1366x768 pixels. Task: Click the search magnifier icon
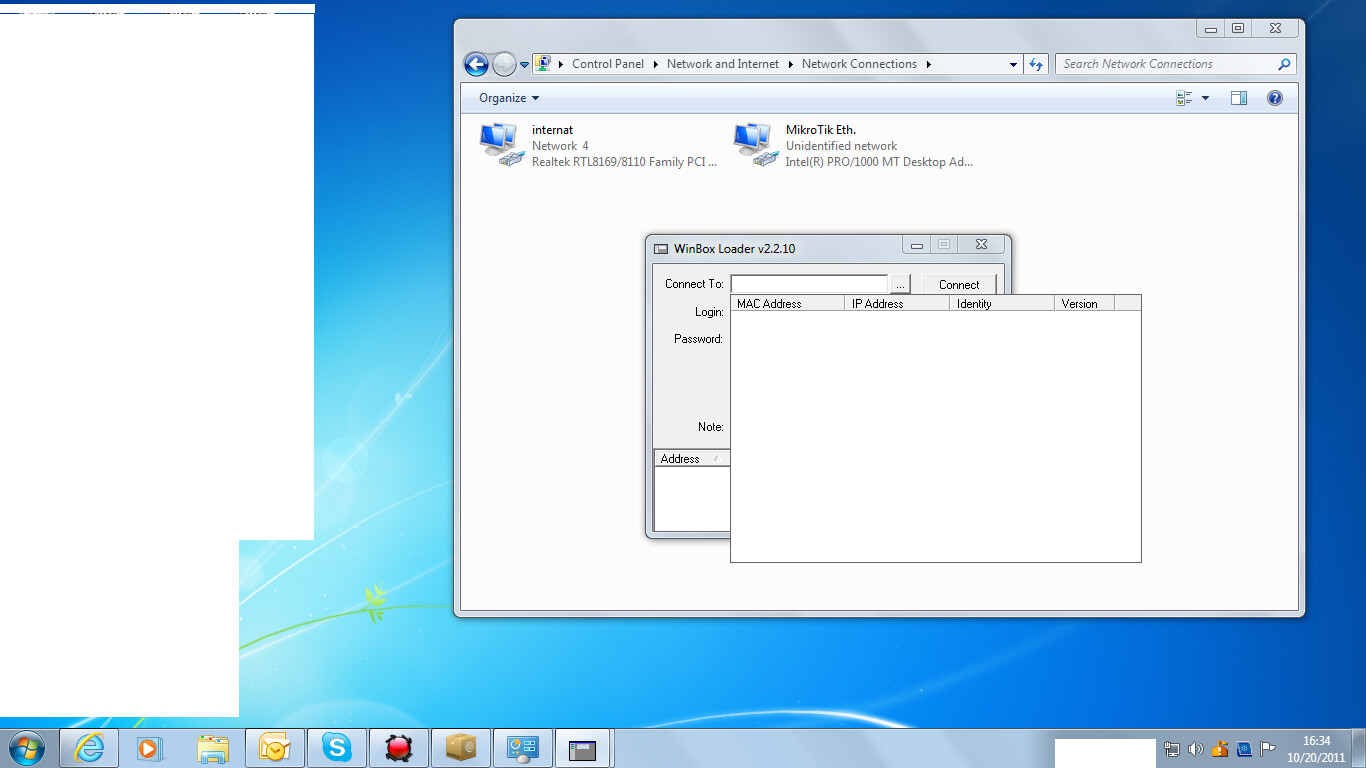[1285, 64]
